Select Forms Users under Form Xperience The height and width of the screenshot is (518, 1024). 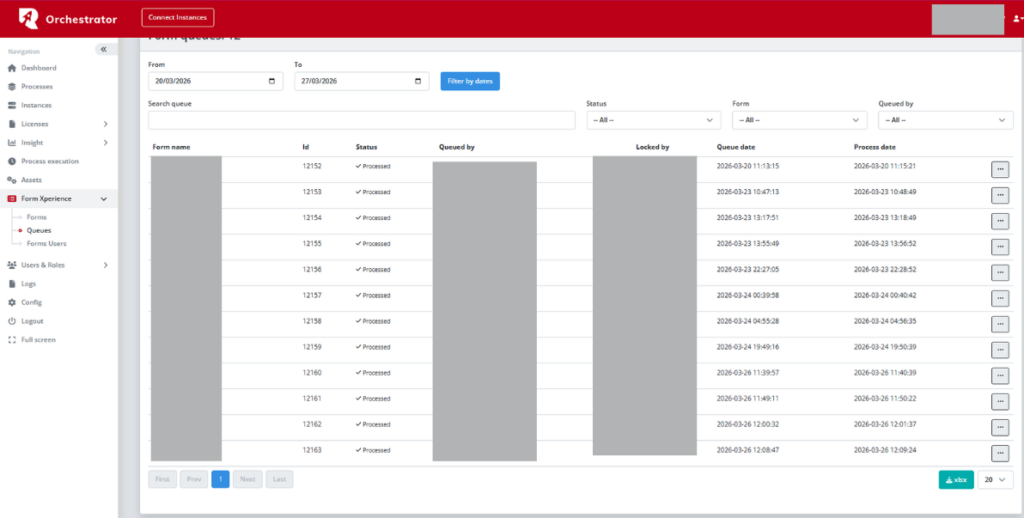[46, 243]
